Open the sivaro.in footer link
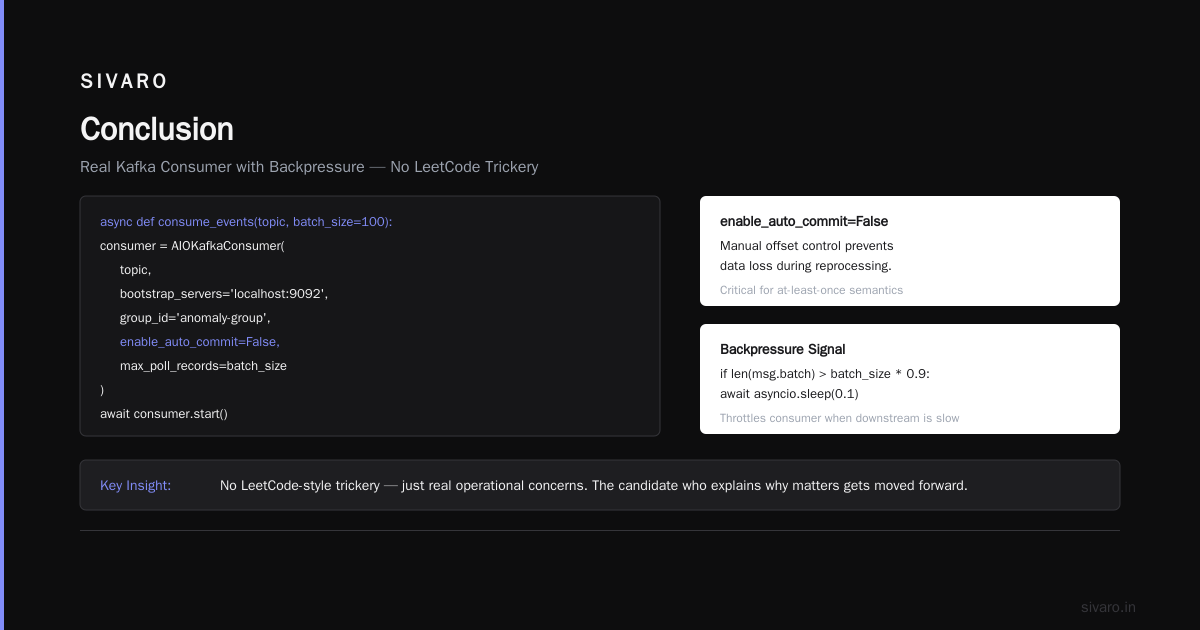Image resolution: width=1200 pixels, height=630 pixels. coord(1108,607)
